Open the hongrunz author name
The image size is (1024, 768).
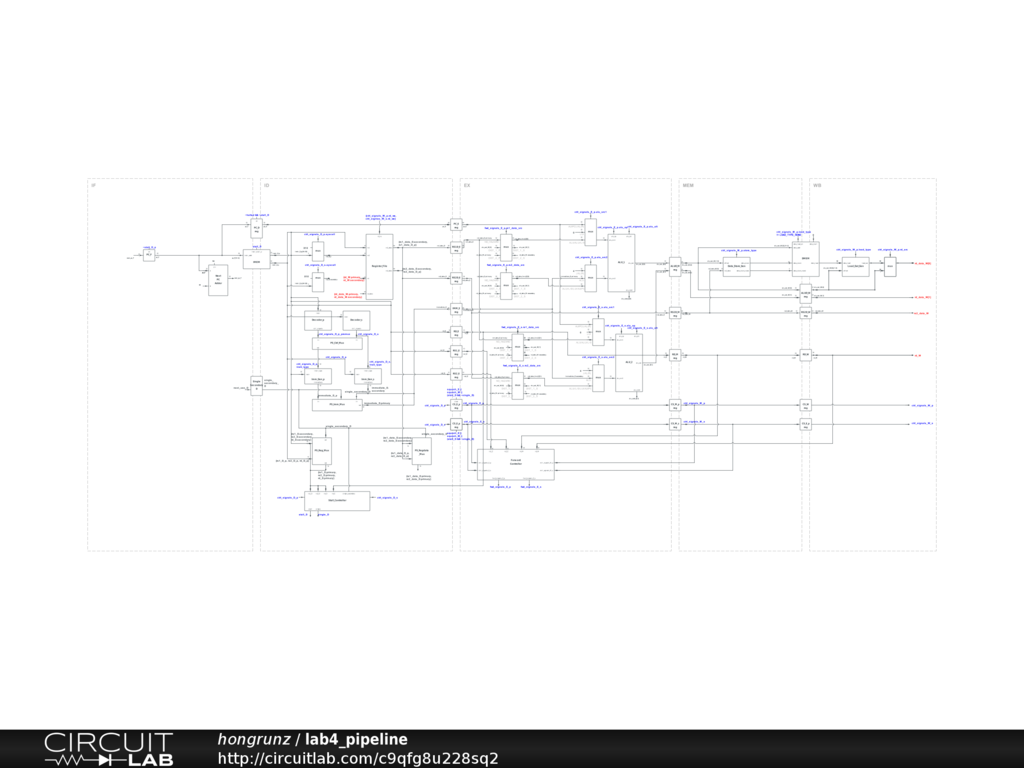coord(251,739)
